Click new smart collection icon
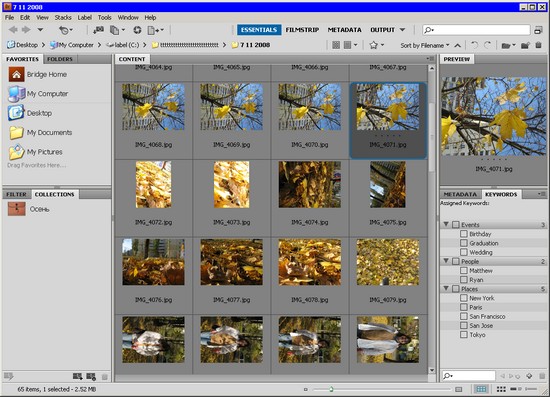This screenshot has height=397, width=550. point(91,377)
